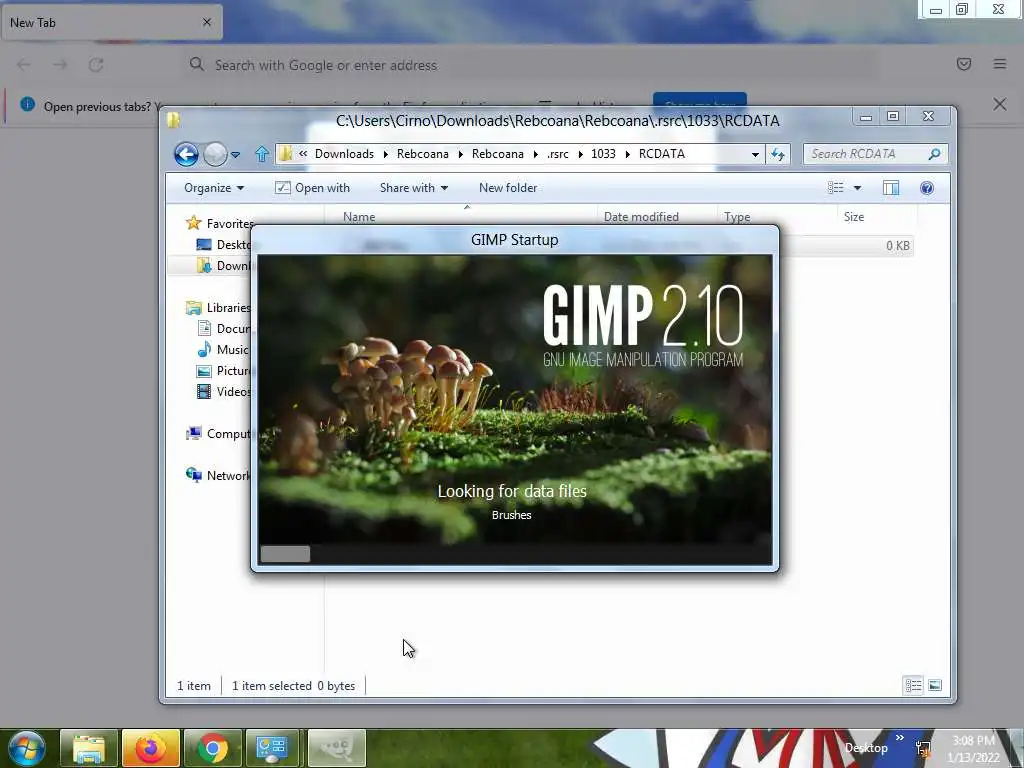Click the search magnifier in RCDATA box
The width and height of the screenshot is (1024, 768).
tap(935, 154)
